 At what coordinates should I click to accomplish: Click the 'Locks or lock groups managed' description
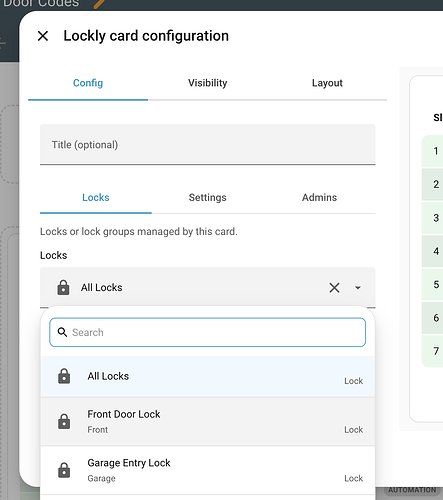[139, 231]
